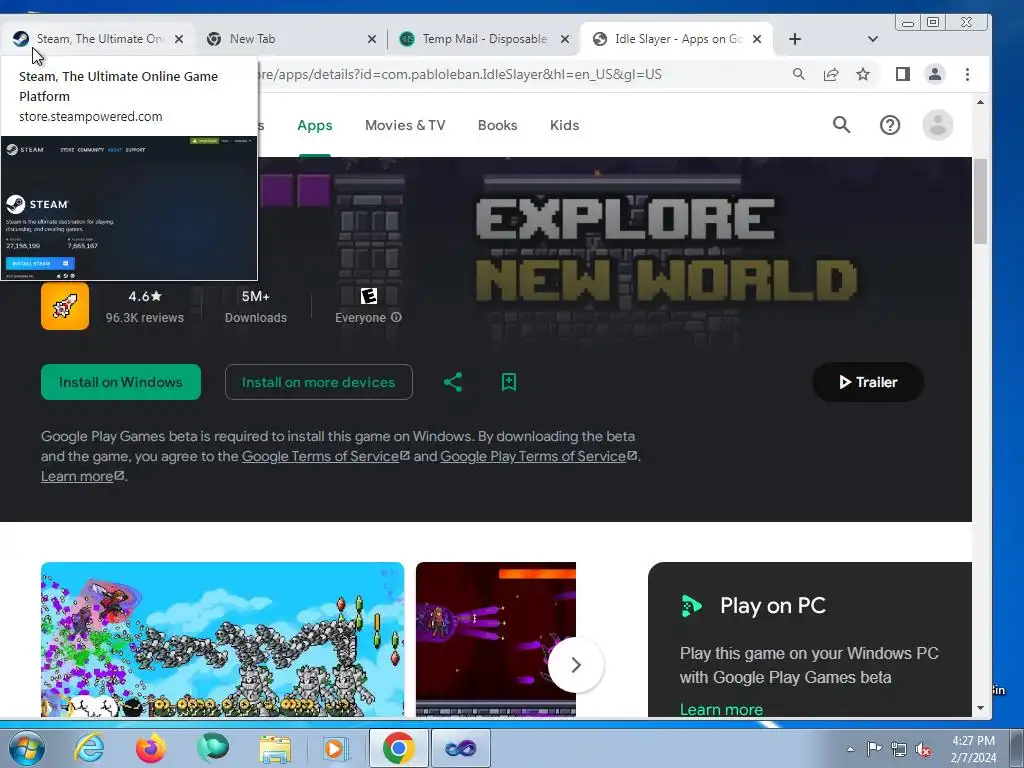Open Learn more link under install note
The image size is (1024, 768).
(82, 477)
